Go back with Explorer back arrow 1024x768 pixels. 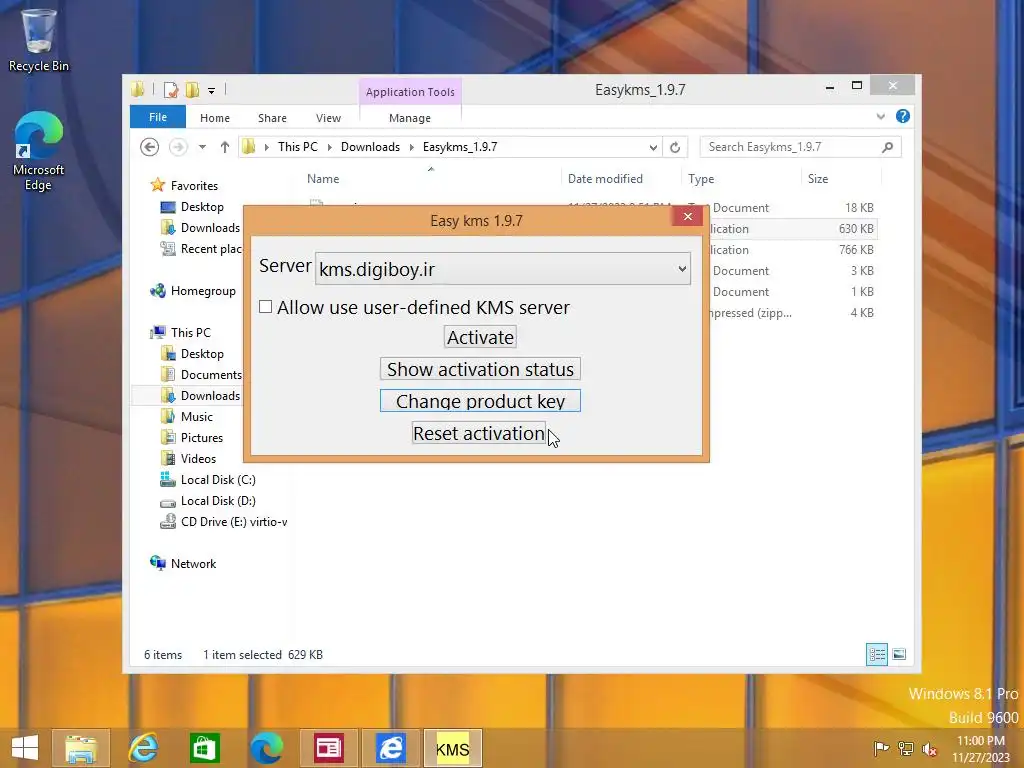pyautogui.click(x=150, y=147)
